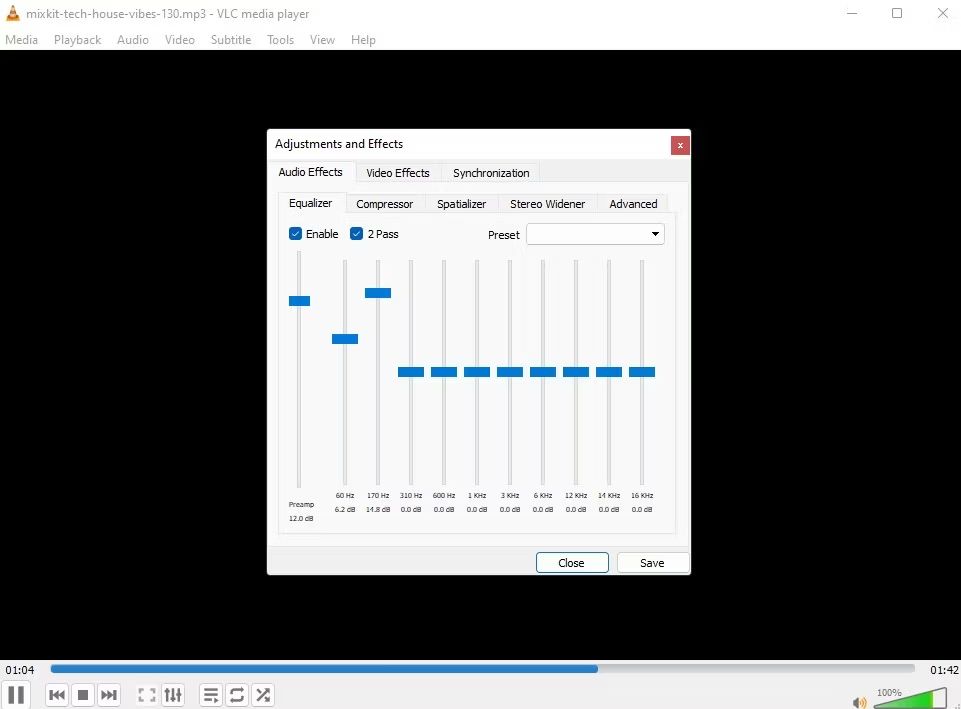The image size is (961, 709).
Task: Toggle fullscreen mode icon
Action: (146, 694)
